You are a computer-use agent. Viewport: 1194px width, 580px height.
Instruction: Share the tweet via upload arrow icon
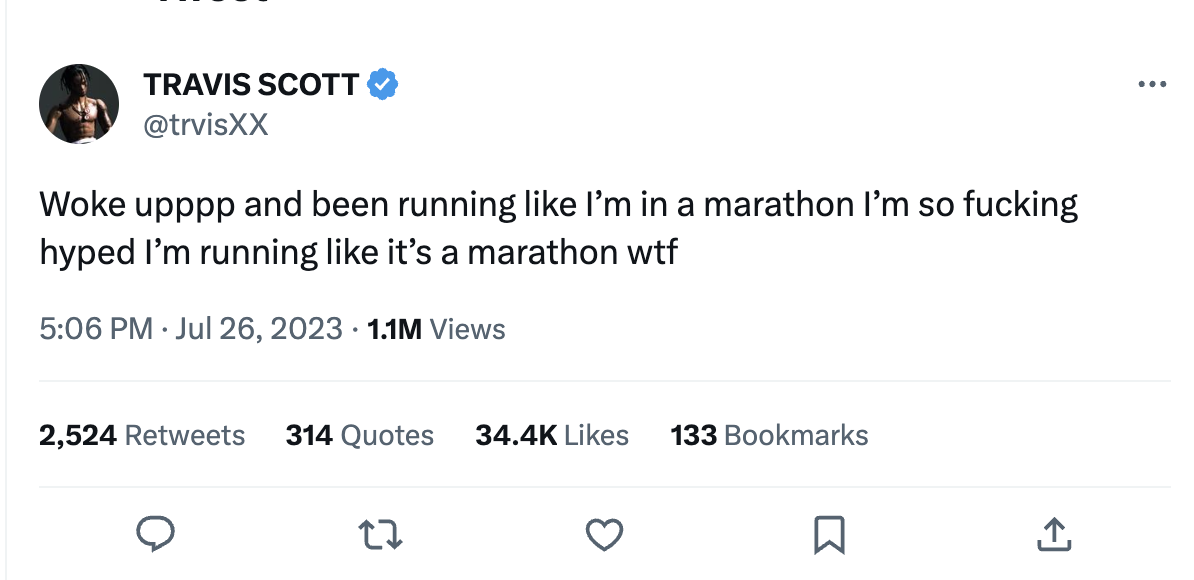[x=1053, y=535]
